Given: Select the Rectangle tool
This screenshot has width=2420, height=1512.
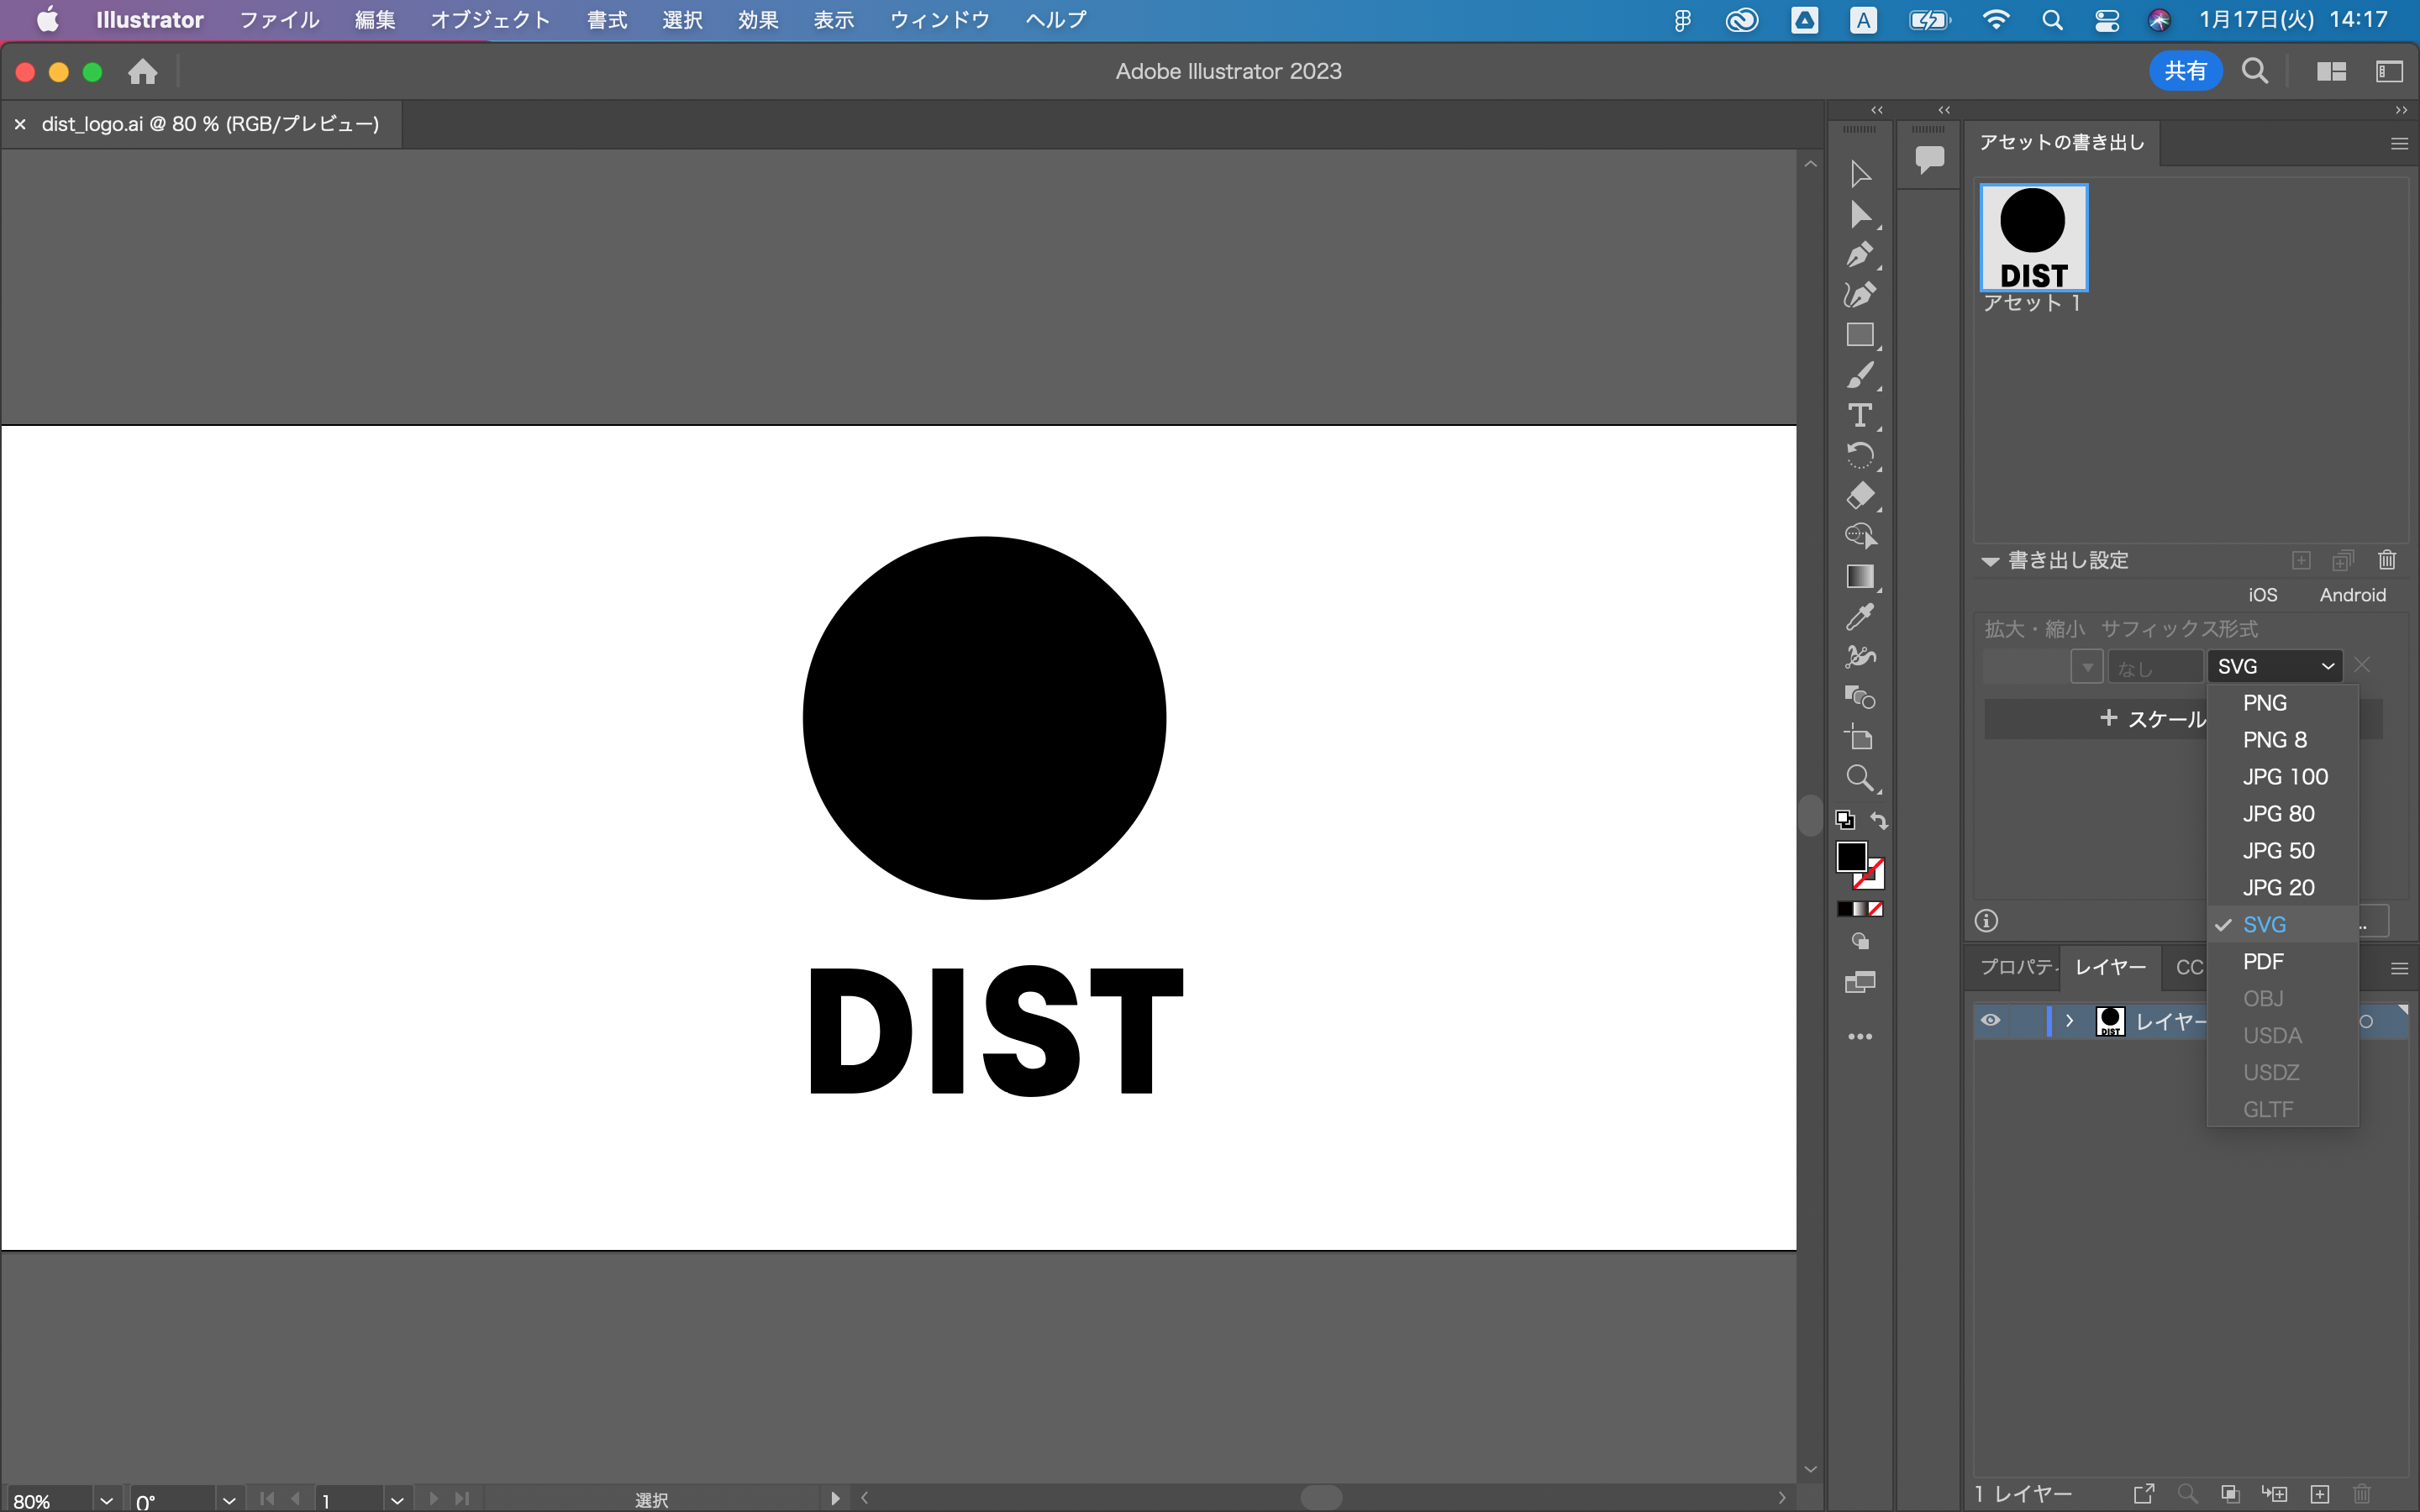Looking at the screenshot, I should (1860, 335).
